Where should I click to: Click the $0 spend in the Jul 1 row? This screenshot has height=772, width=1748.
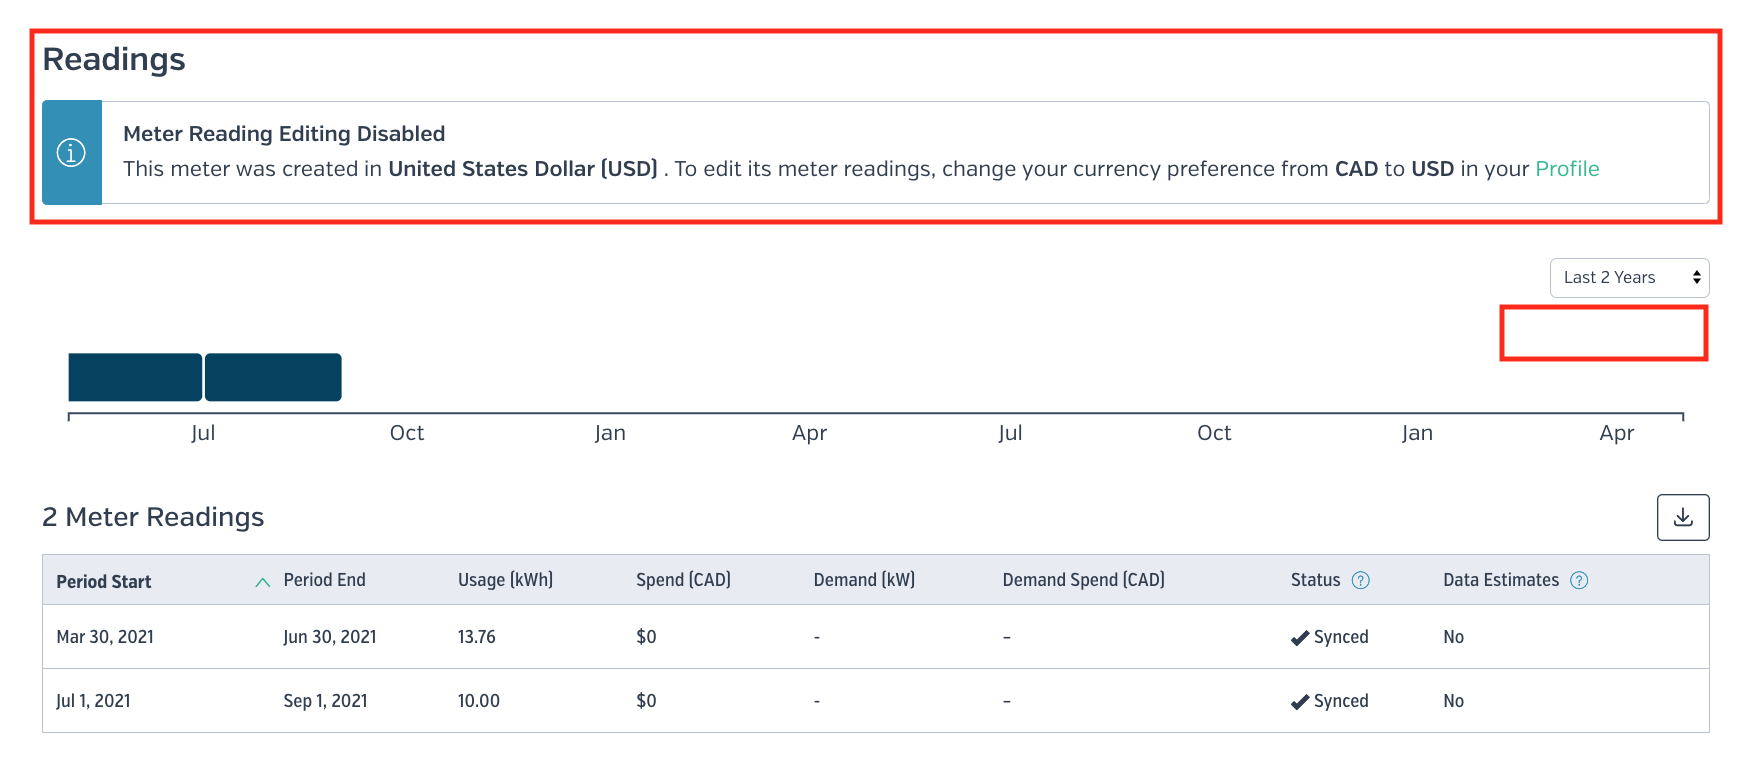pos(646,701)
